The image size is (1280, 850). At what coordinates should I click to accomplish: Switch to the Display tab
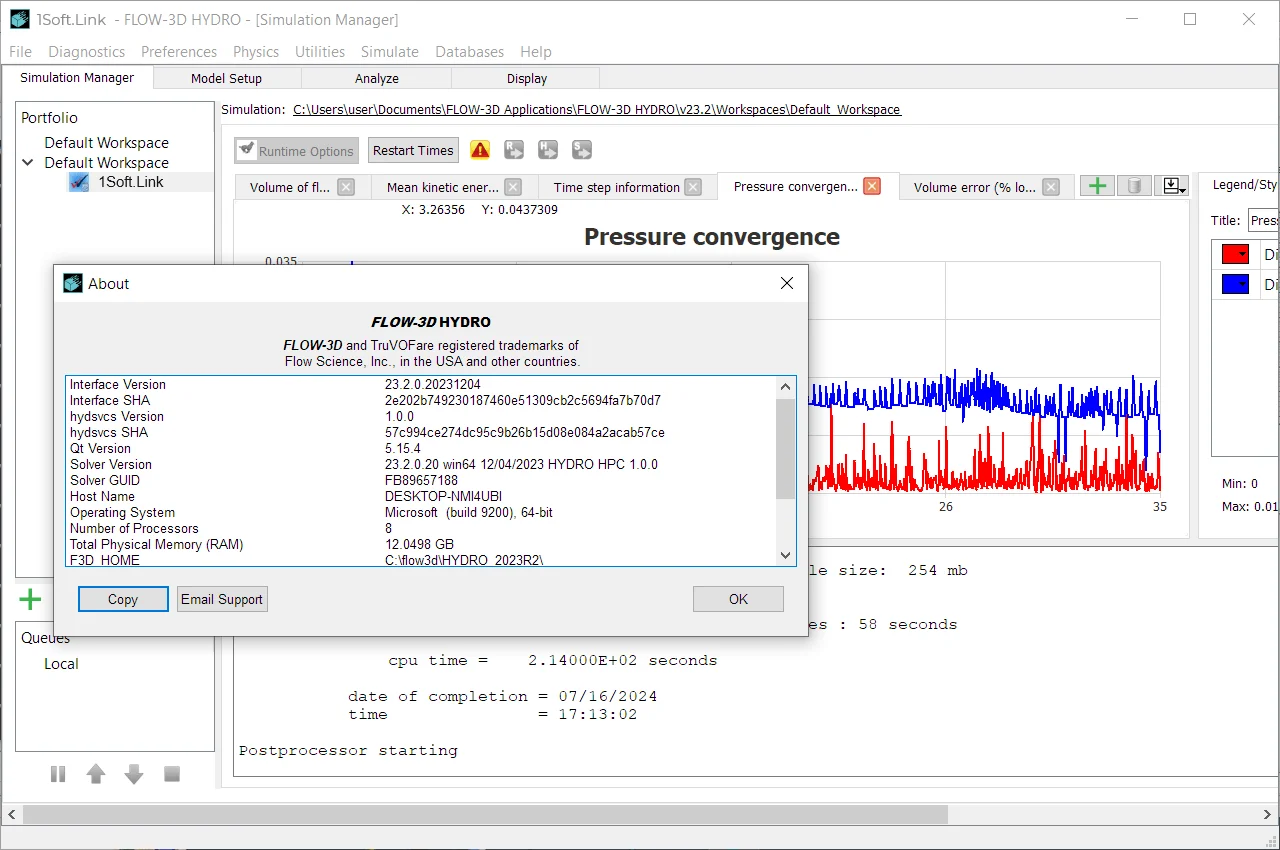point(527,78)
